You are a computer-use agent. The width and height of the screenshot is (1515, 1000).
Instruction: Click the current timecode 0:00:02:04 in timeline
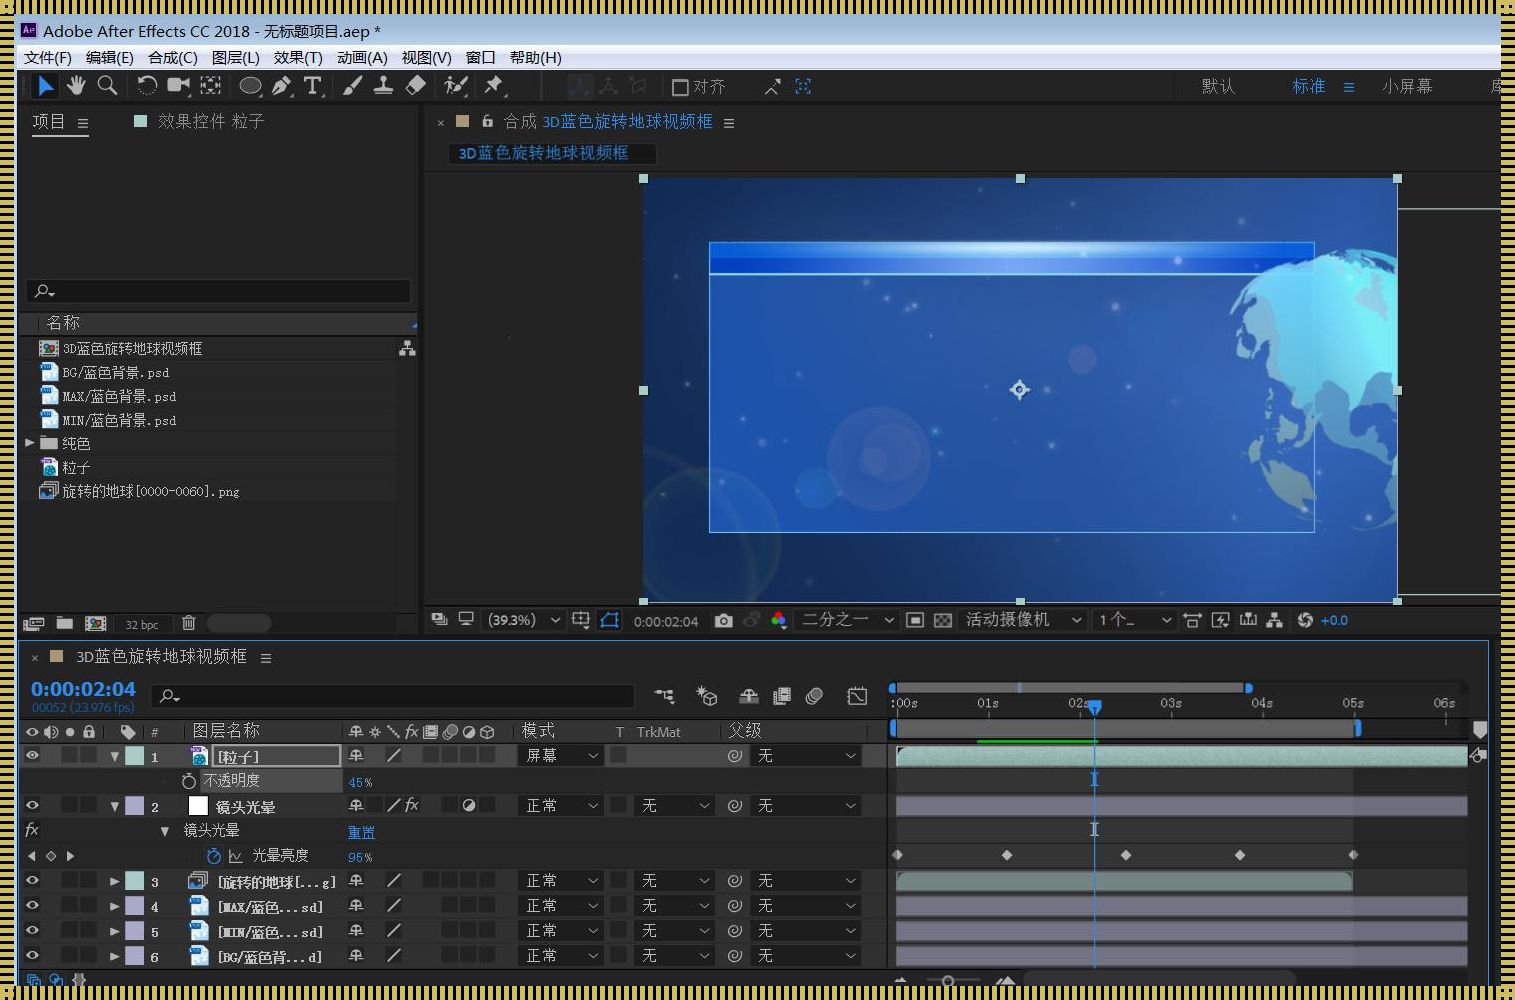pos(83,689)
